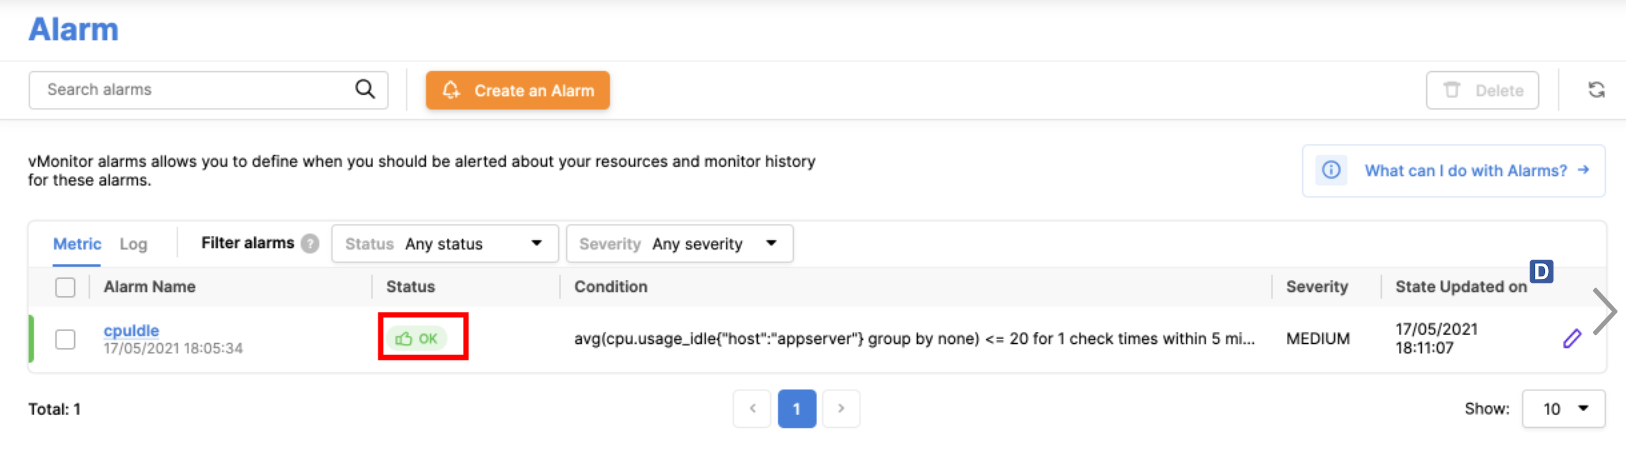Open the cpuIdle alarm link
The image size is (1626, 459).
[131, 330]
